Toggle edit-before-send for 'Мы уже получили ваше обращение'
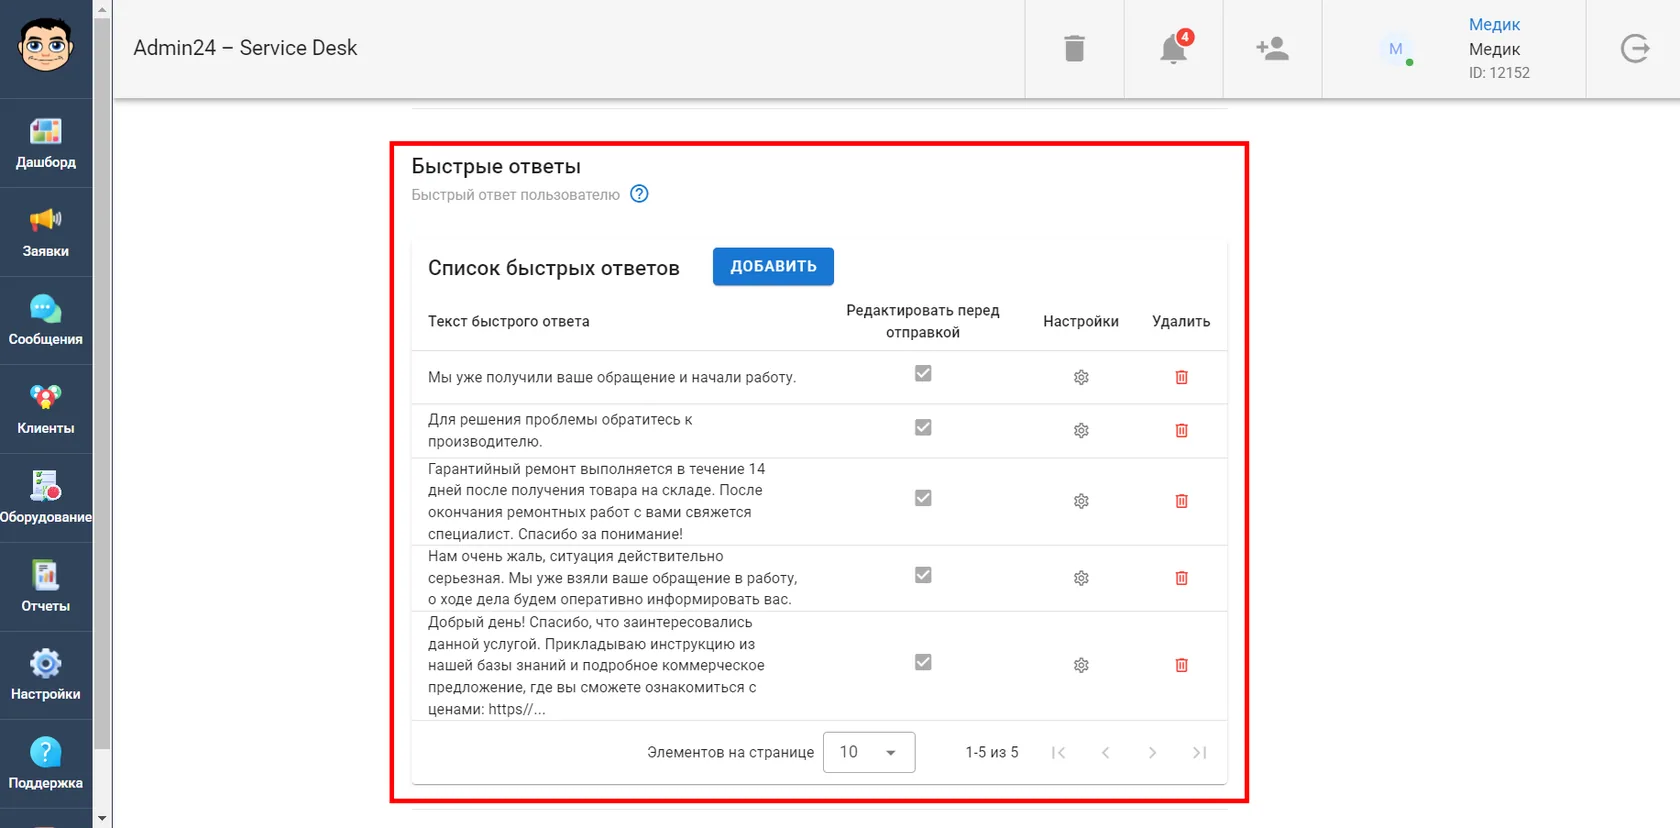Screen dimensions: 1680x828 pyautogui.click(x=923, y=373)
